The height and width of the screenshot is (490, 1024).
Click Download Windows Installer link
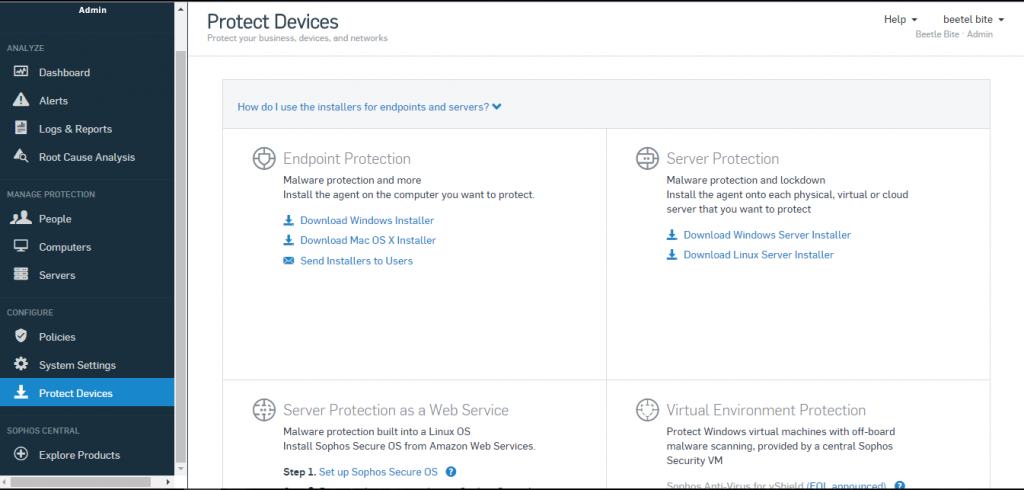tap(367, 221)
